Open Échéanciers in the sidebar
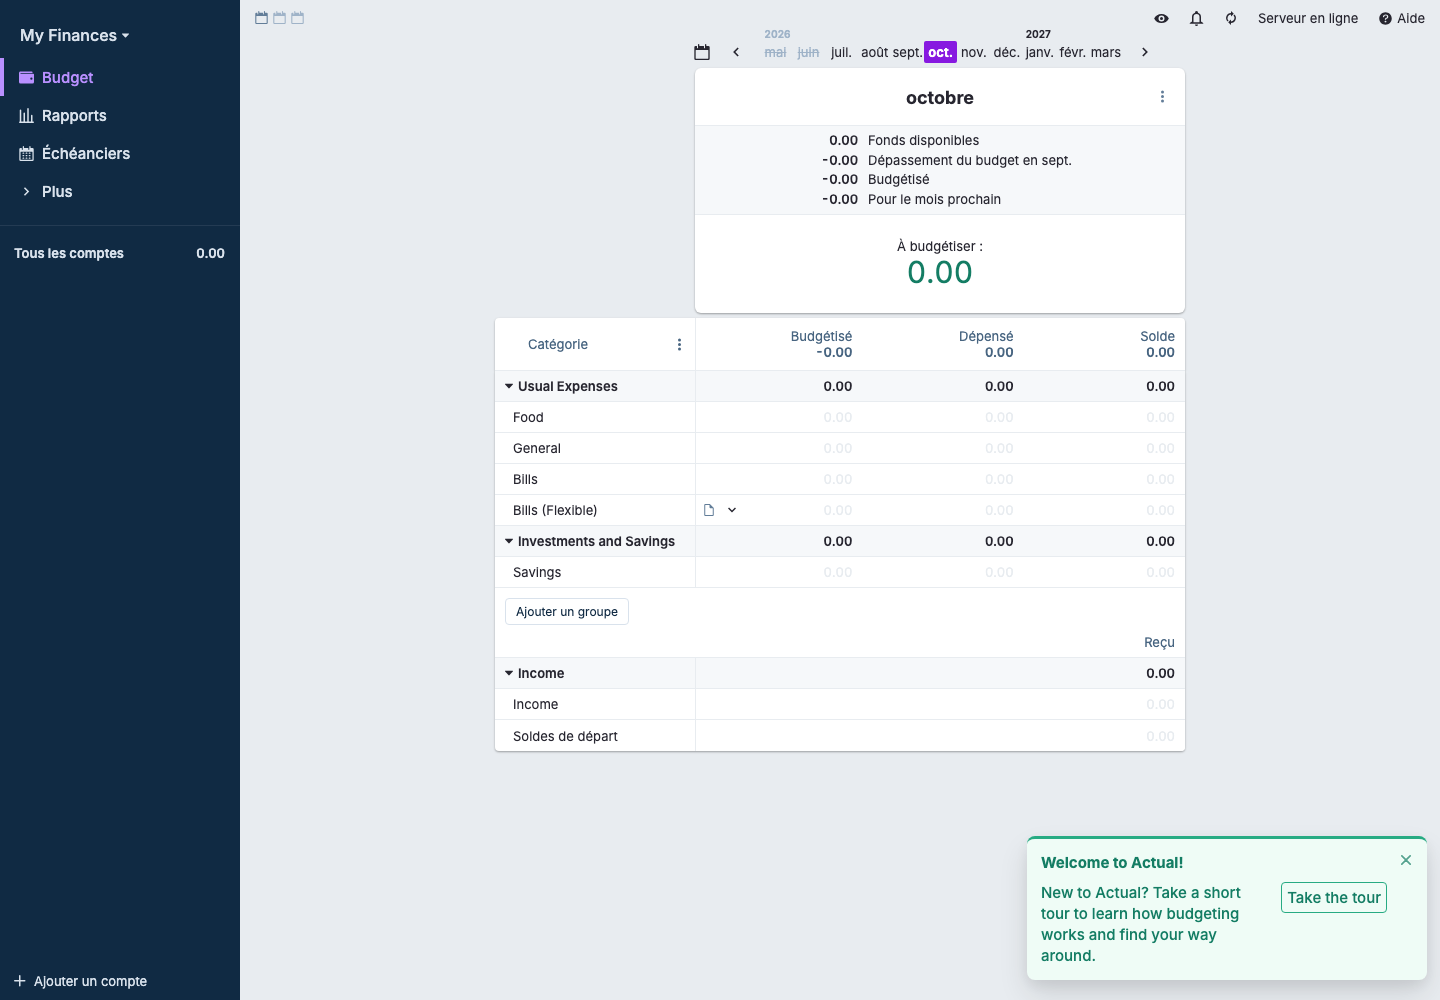This screenshot has height=1000, width=1440. (x=120, y=153)
